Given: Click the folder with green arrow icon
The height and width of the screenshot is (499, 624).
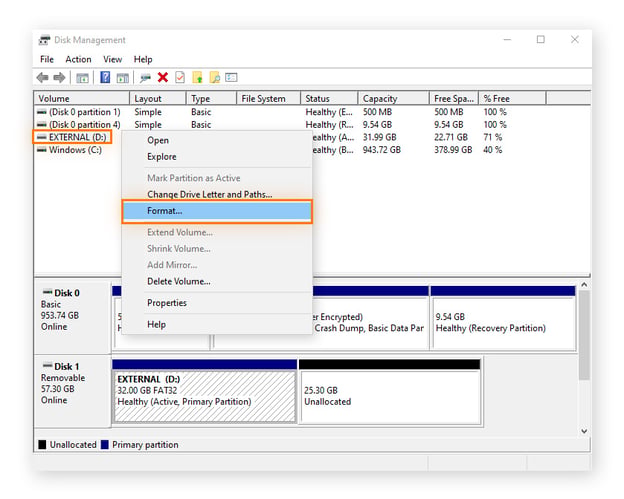Looking at the screenshot, I should 197,77.
